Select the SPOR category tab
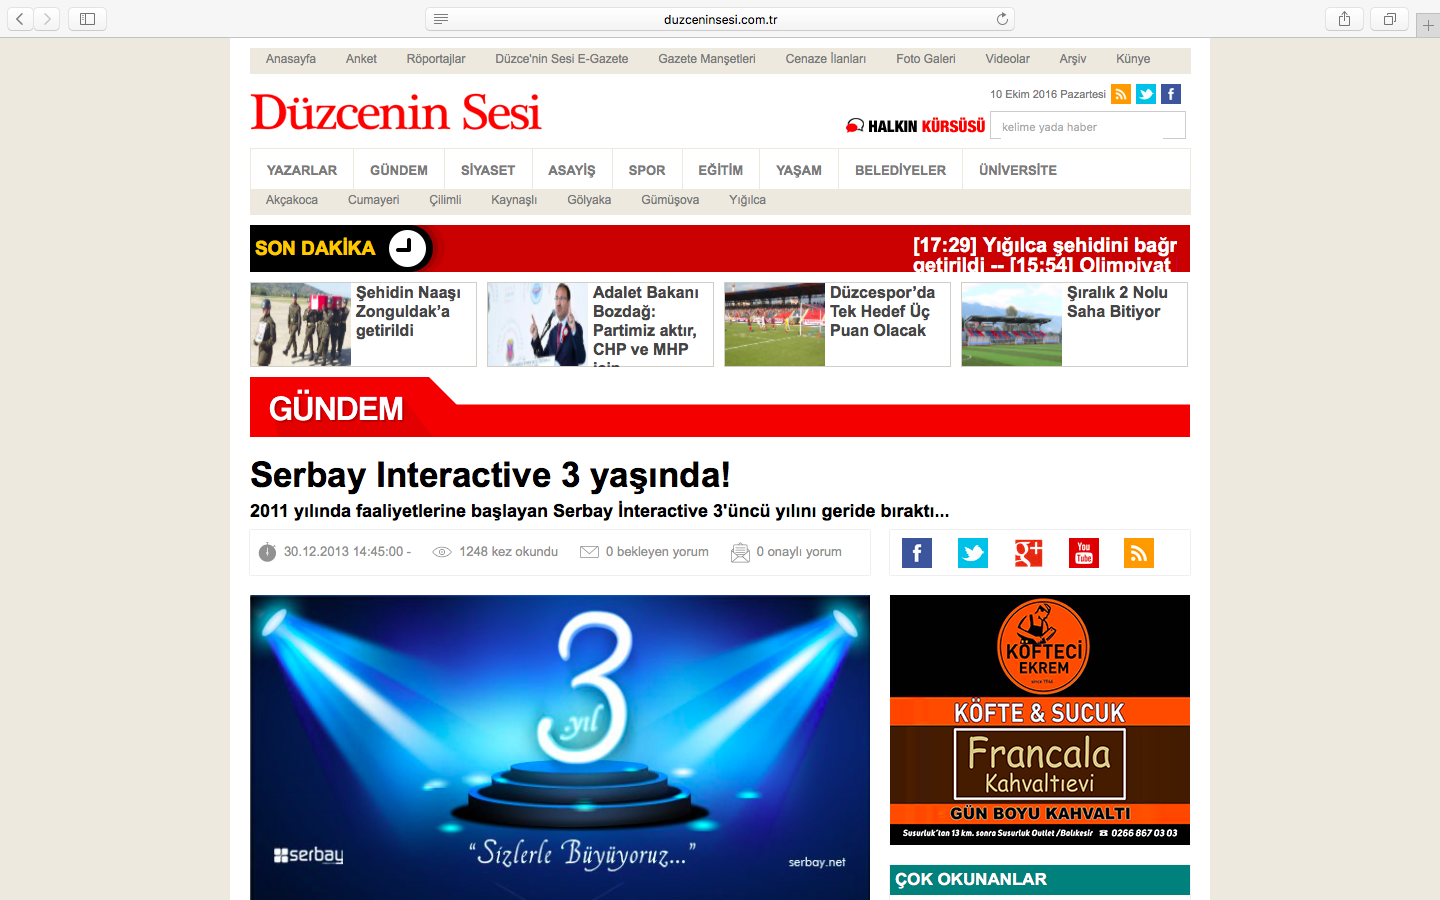 [x=647, y=170]
